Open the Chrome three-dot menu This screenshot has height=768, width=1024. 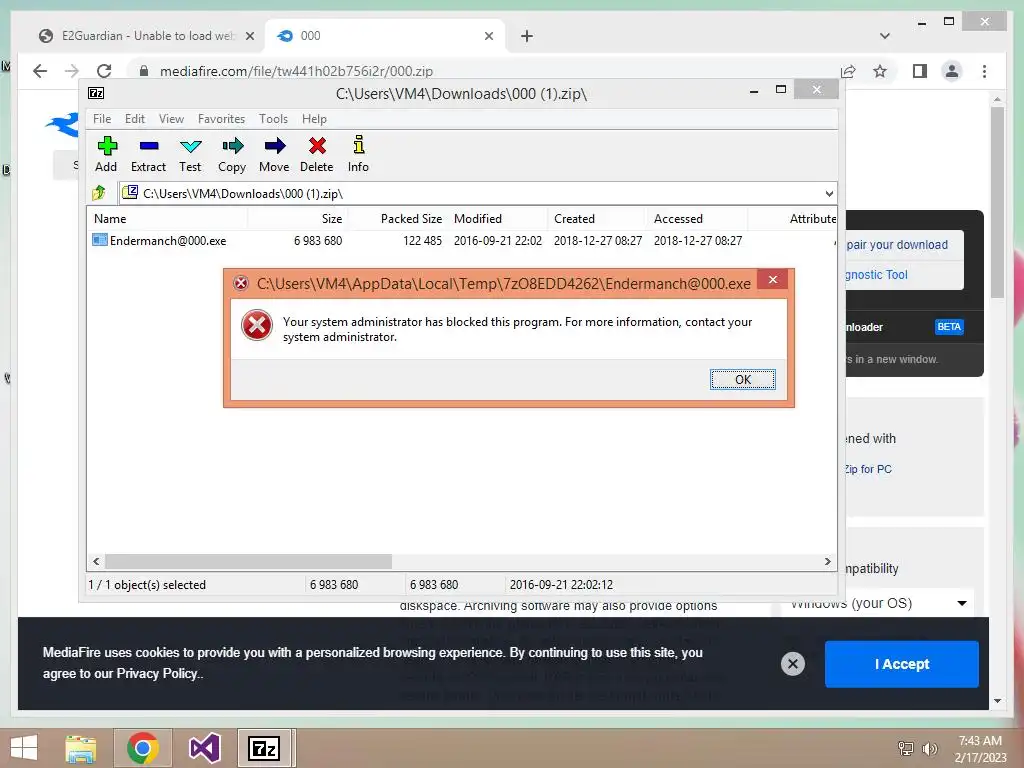(x=984, y=71)
